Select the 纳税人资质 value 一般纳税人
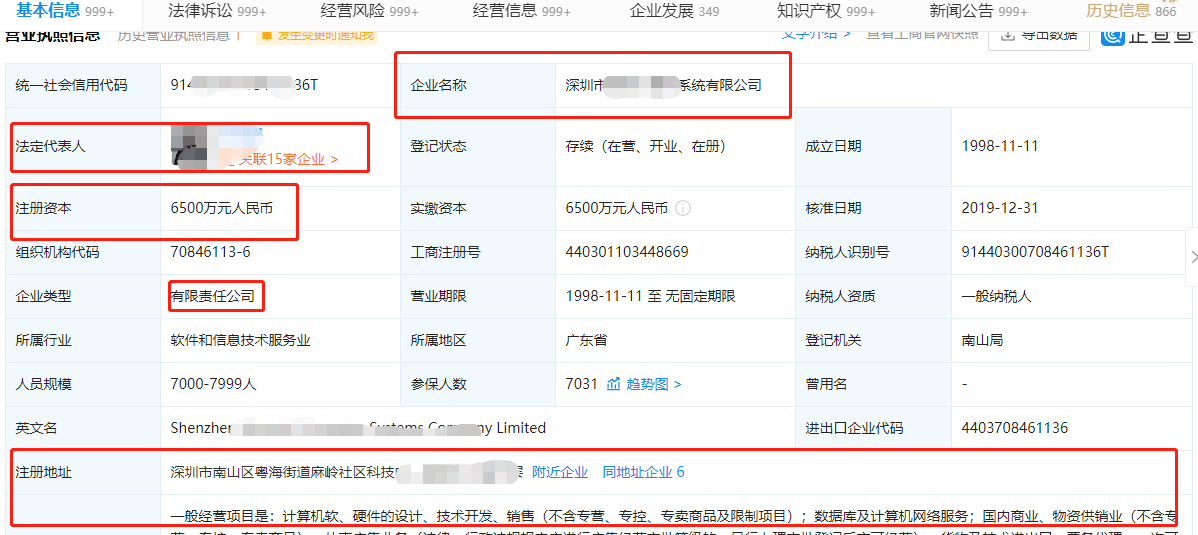The image size is (1198, 535). click(996, 297)
